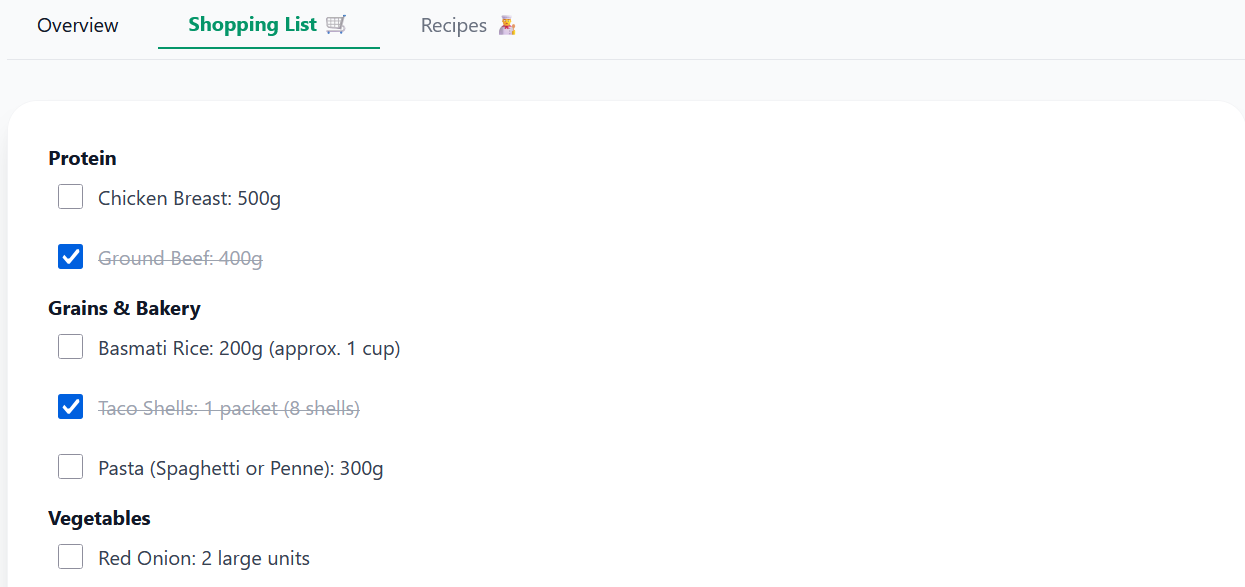1245x587 pixels.
Task: Uncheck the Taco Shells checkbox
Action: pyautogui.click(x=70, y=407)
